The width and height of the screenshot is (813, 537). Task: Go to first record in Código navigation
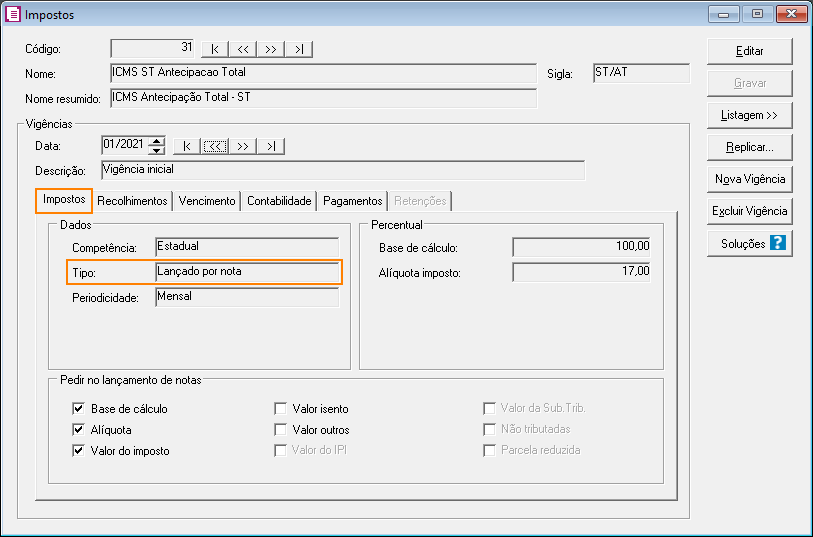tap(215, 49)
